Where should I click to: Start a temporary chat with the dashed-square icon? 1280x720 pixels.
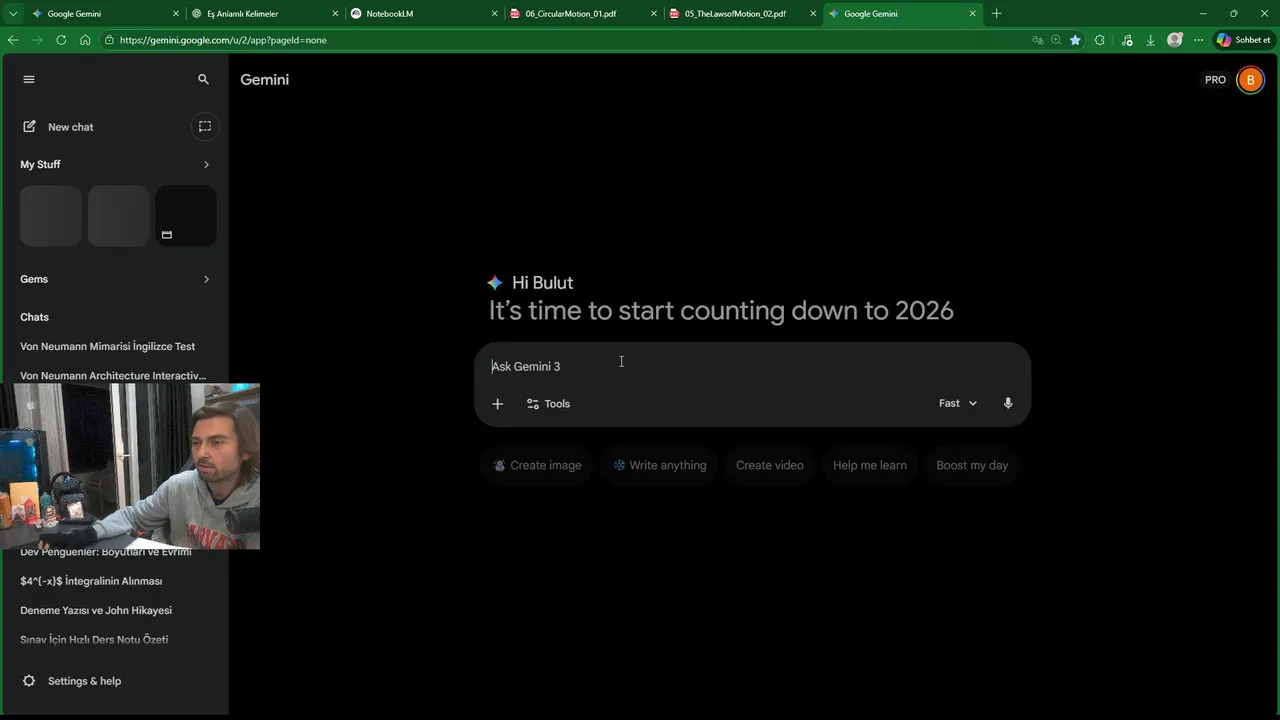tap(205, 126)
